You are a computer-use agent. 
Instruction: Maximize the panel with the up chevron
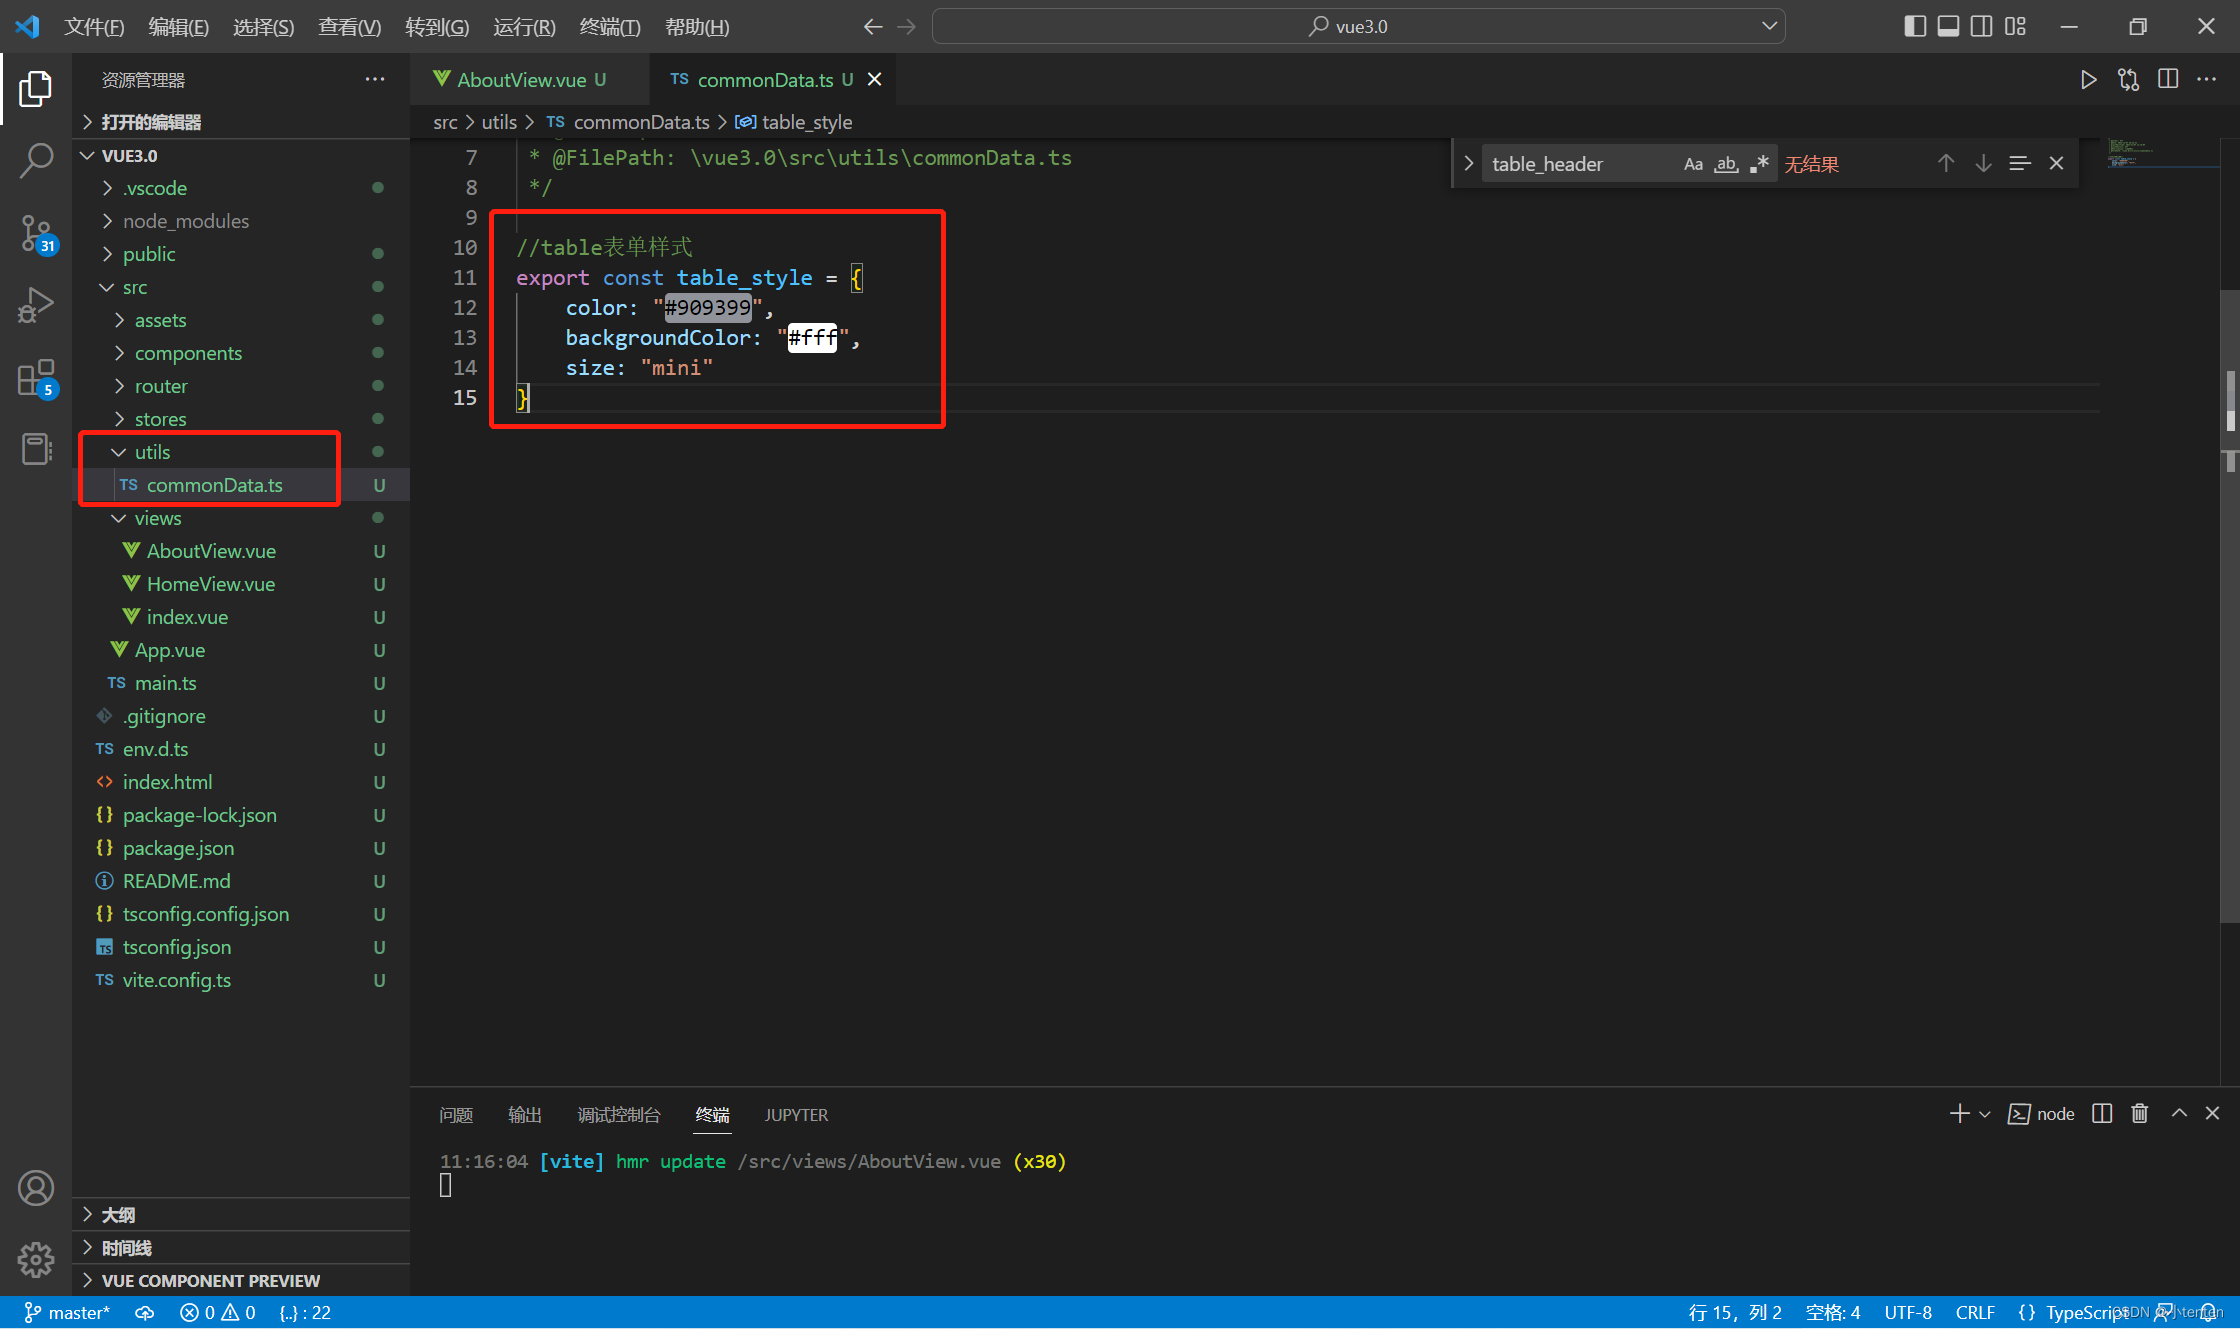[2179, 1114]
